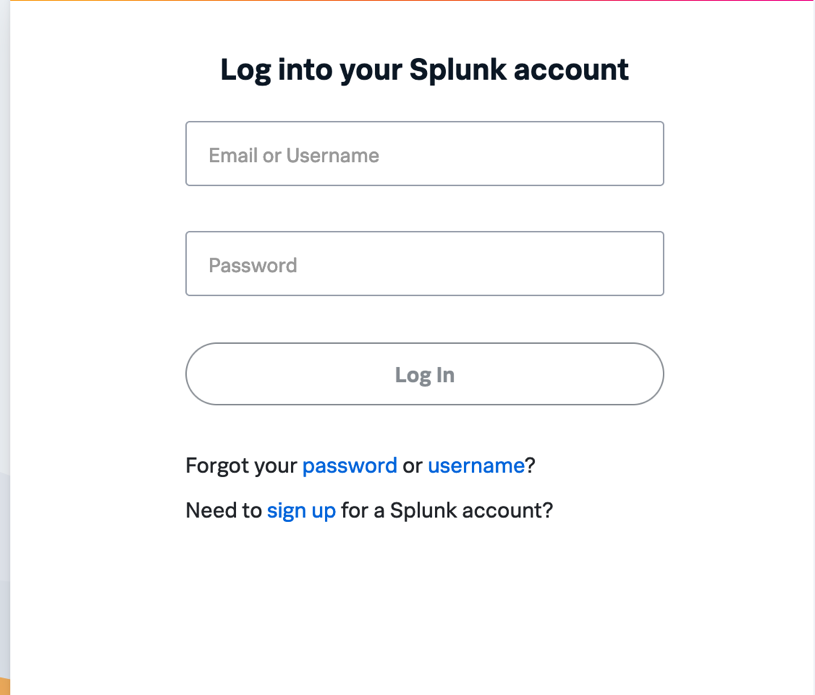
Task: Click the Password input field
Action: click(424, 263)
